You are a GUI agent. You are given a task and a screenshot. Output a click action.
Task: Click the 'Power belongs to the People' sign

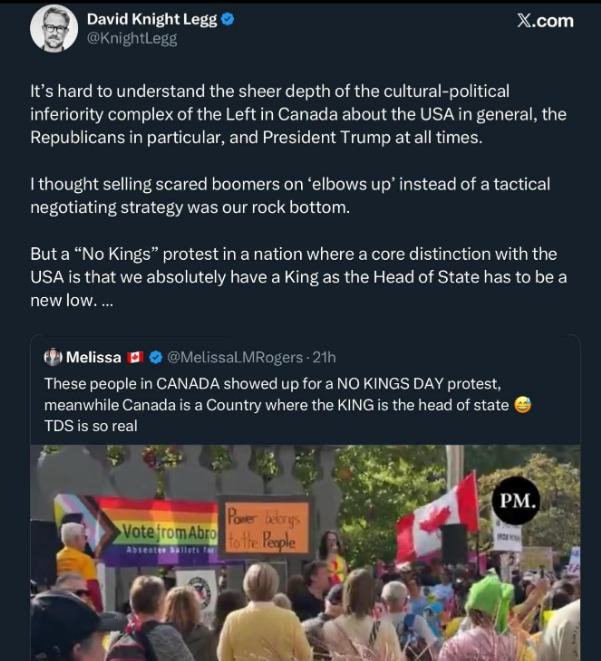267,527
